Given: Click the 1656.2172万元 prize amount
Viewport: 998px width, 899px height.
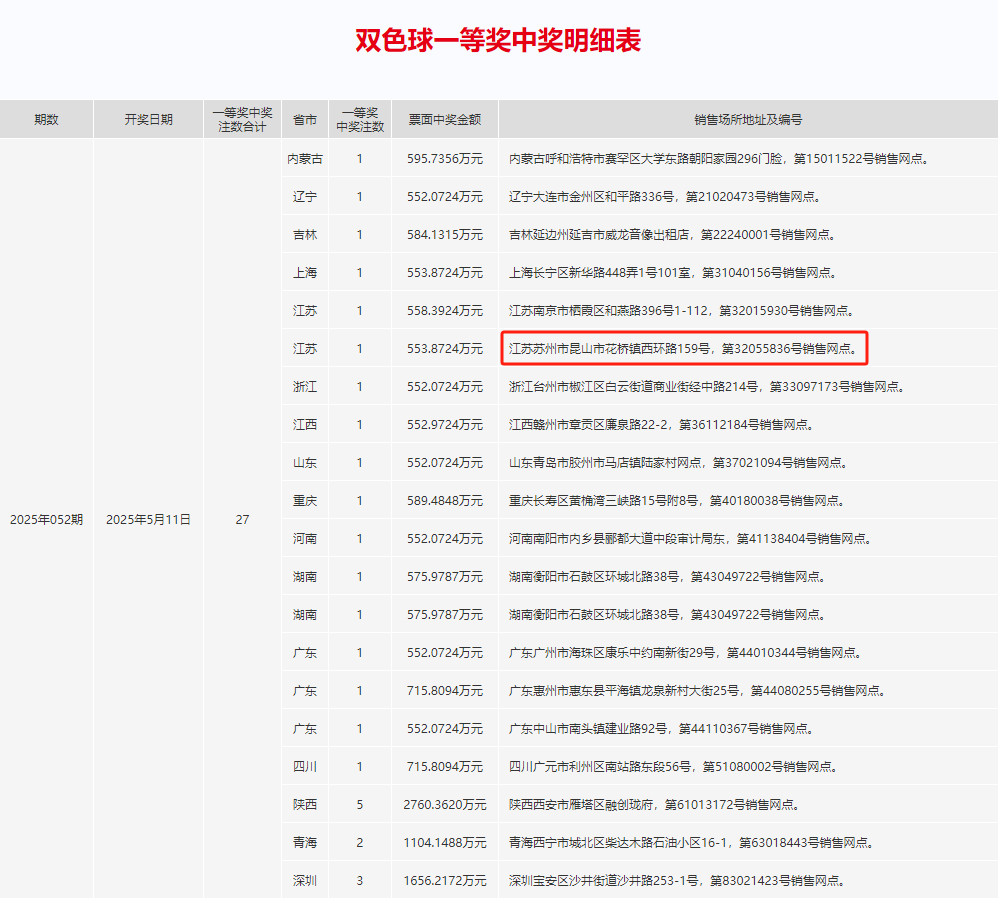Looking at the screenshot, I should tap(444, 881).
